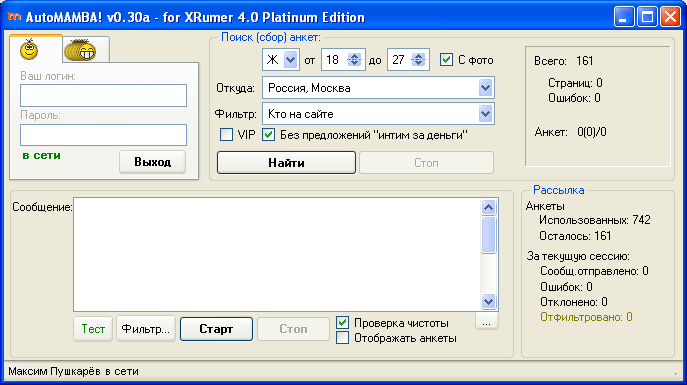The width and height of the screenshot is (687, 385).
Task: Click the scroll down arrow in message box
Action: (x=488, y=301)
